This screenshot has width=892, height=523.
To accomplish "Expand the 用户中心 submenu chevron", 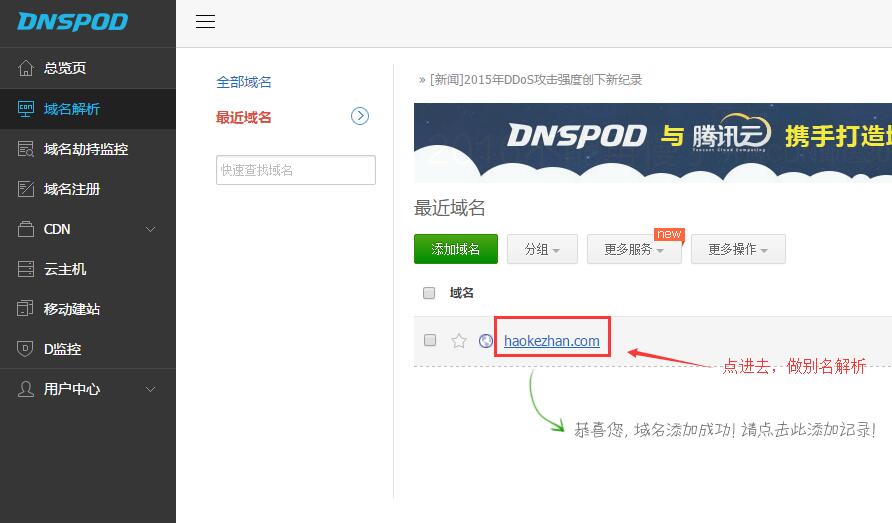I will (x=151, y=389).
